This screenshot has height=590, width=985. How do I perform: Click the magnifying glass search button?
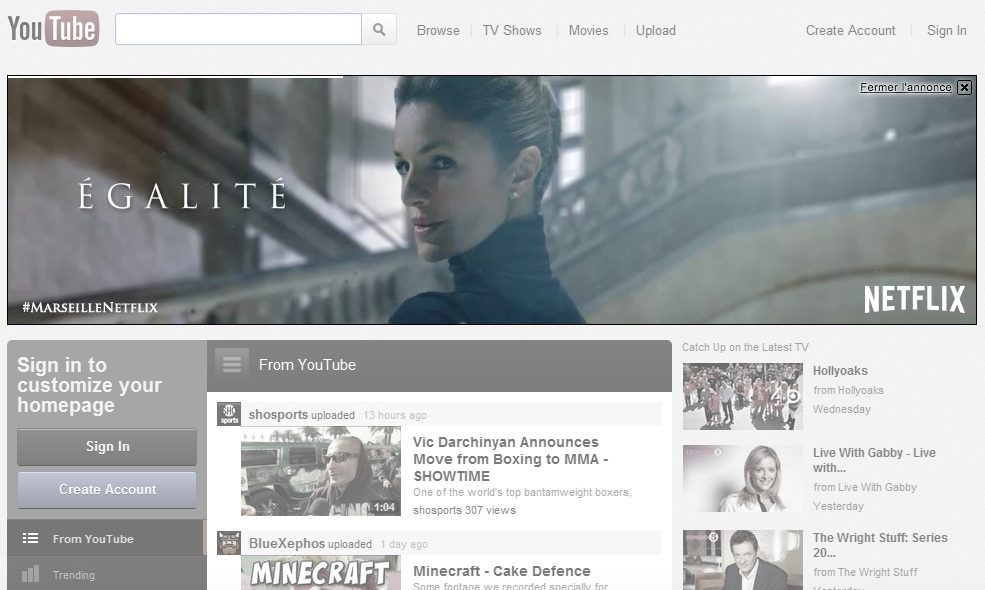click(379, 29)
